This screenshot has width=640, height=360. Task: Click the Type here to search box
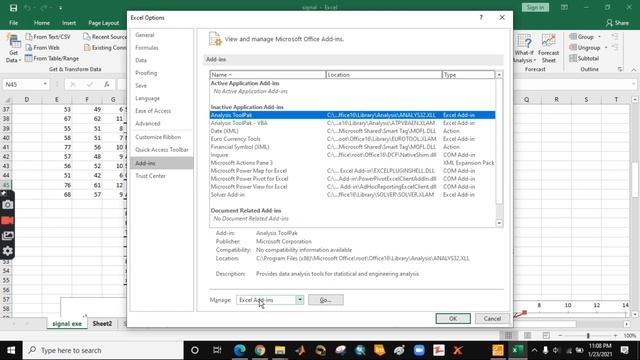[103, 350]
